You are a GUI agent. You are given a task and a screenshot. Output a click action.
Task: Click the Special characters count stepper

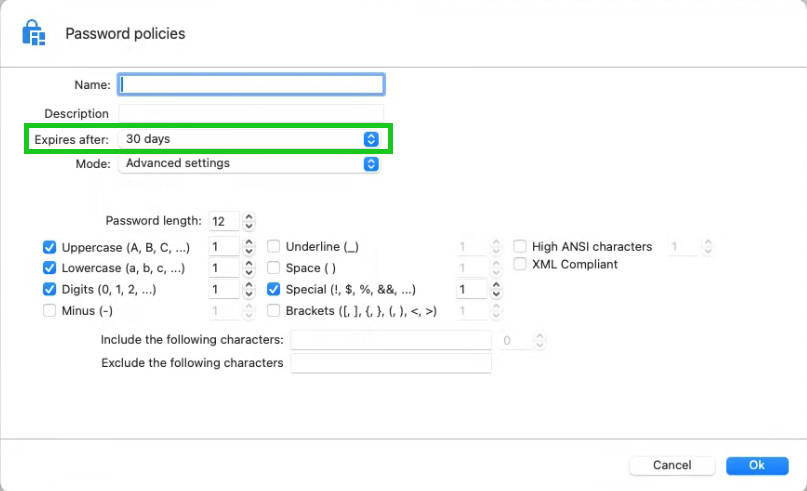(x=494, y=289)
